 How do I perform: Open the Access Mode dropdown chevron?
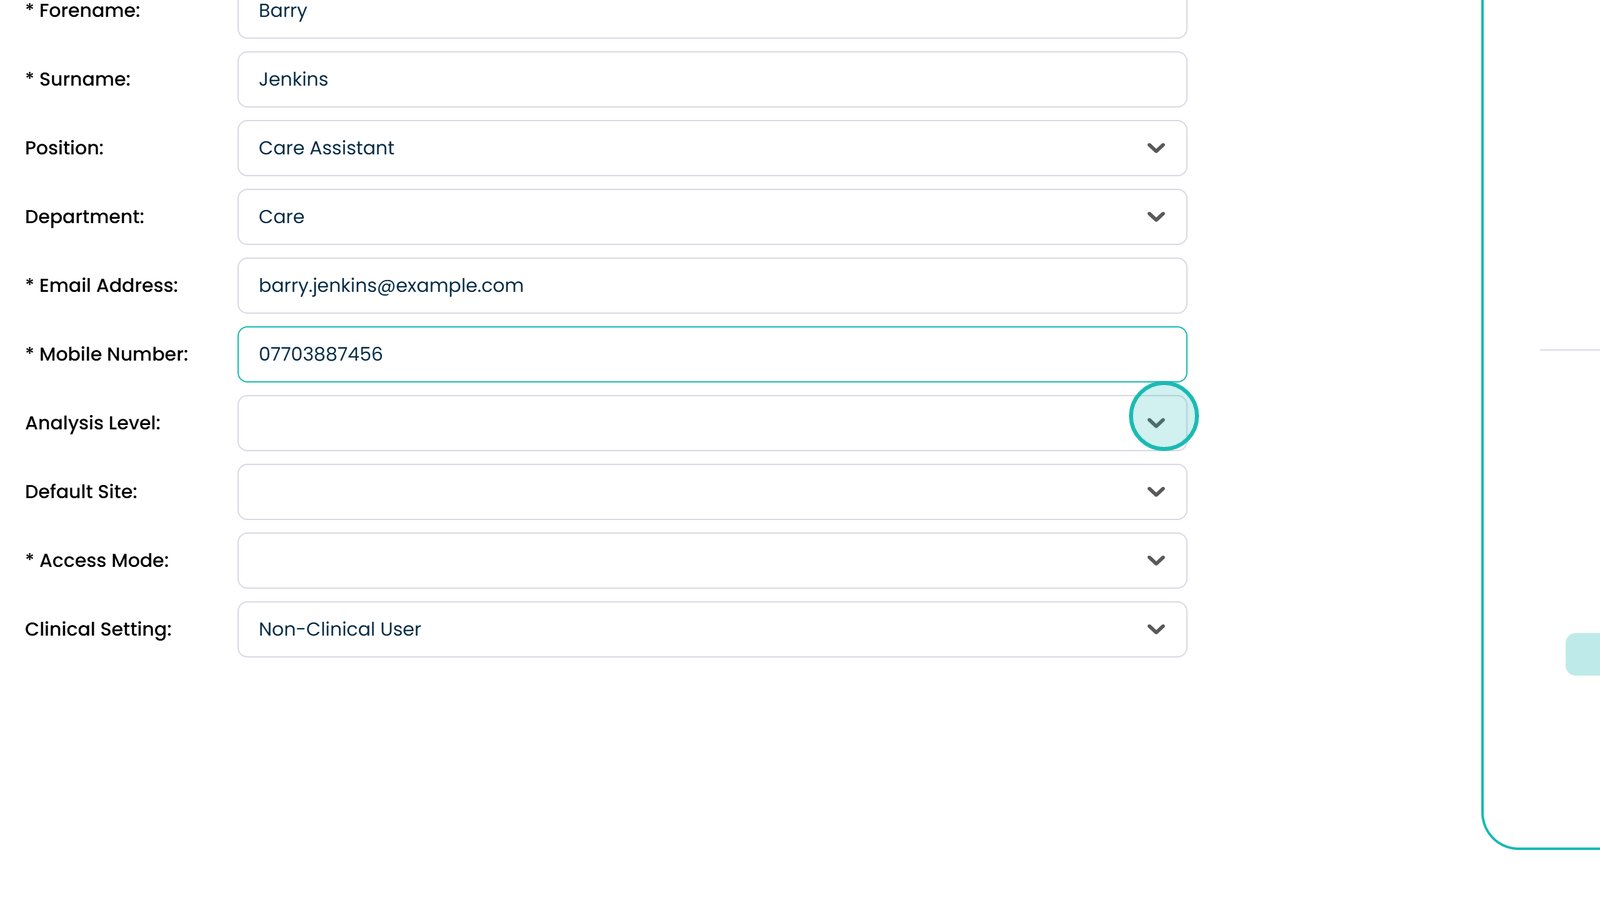1156,561
